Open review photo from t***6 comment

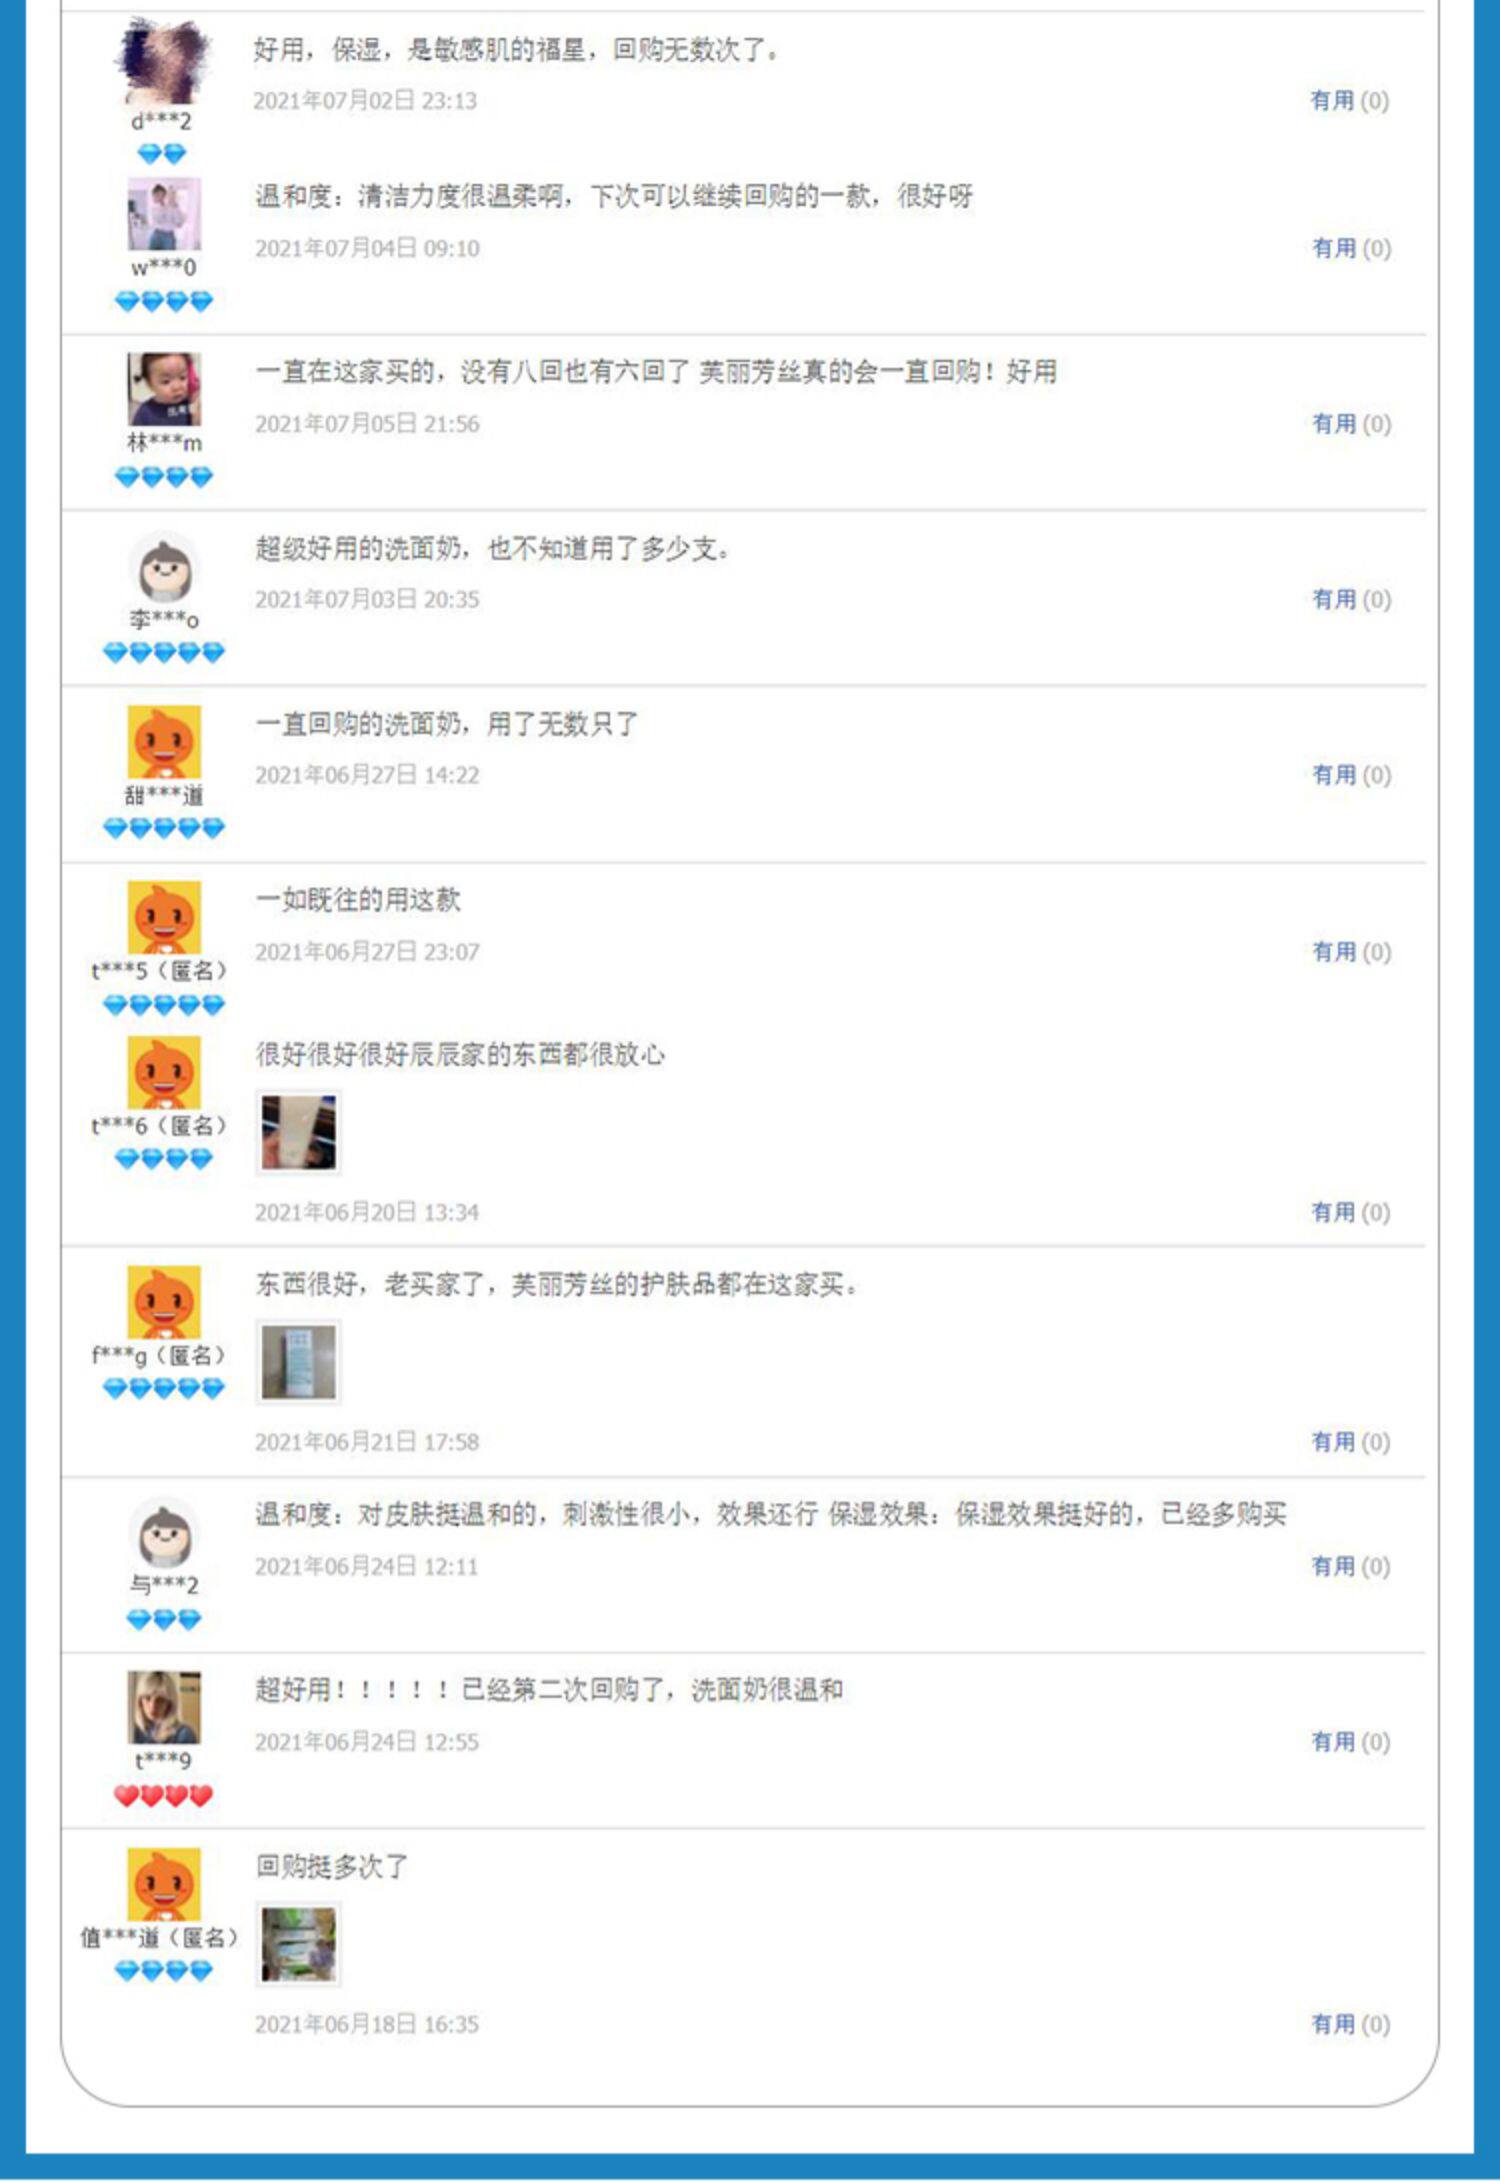[x=299, y=1133]
